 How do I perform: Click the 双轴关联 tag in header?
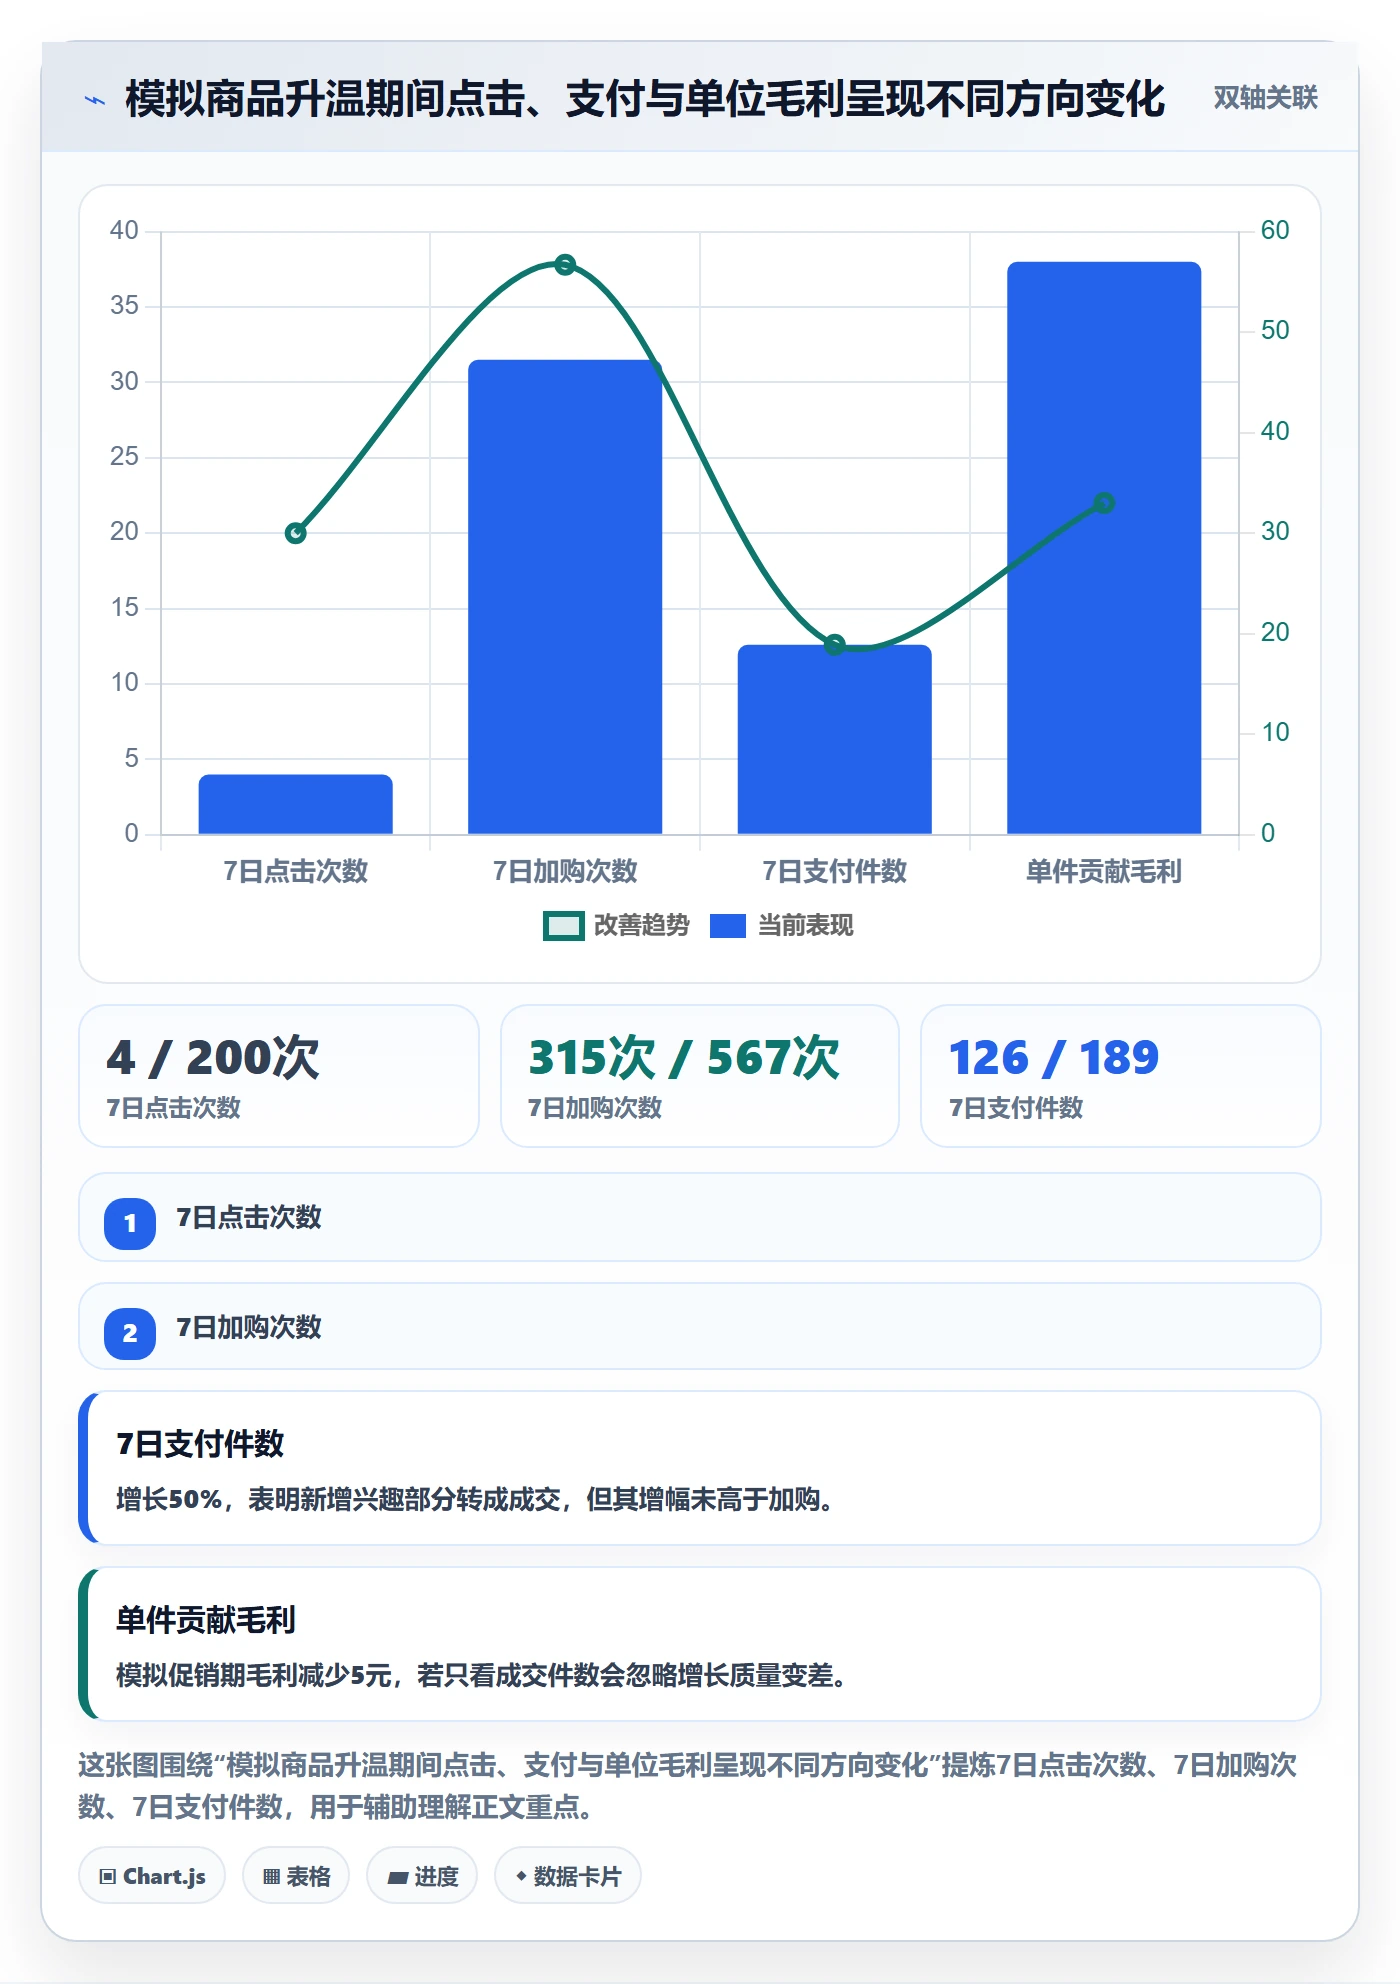[x=1265, y=98]
